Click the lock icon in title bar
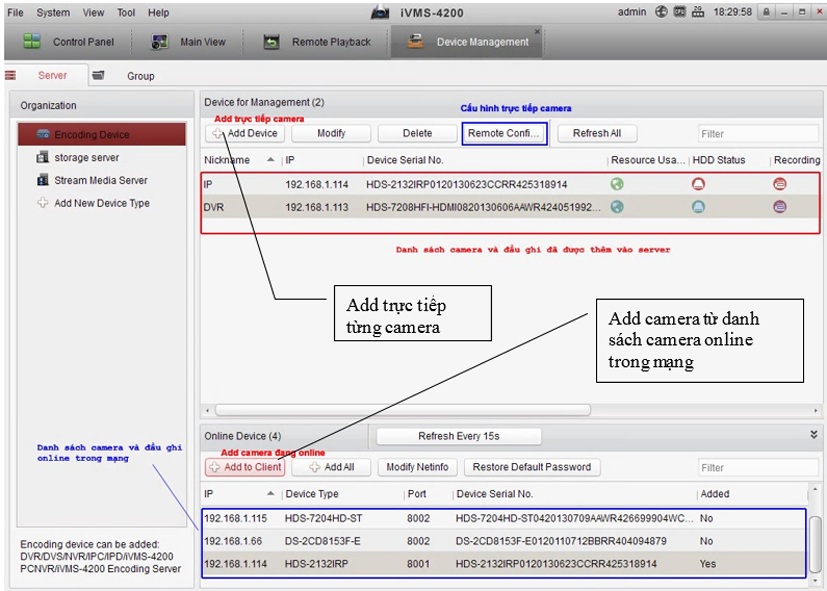Image resolution: width=827 pixels, height=591 pixels. point(765,12)
